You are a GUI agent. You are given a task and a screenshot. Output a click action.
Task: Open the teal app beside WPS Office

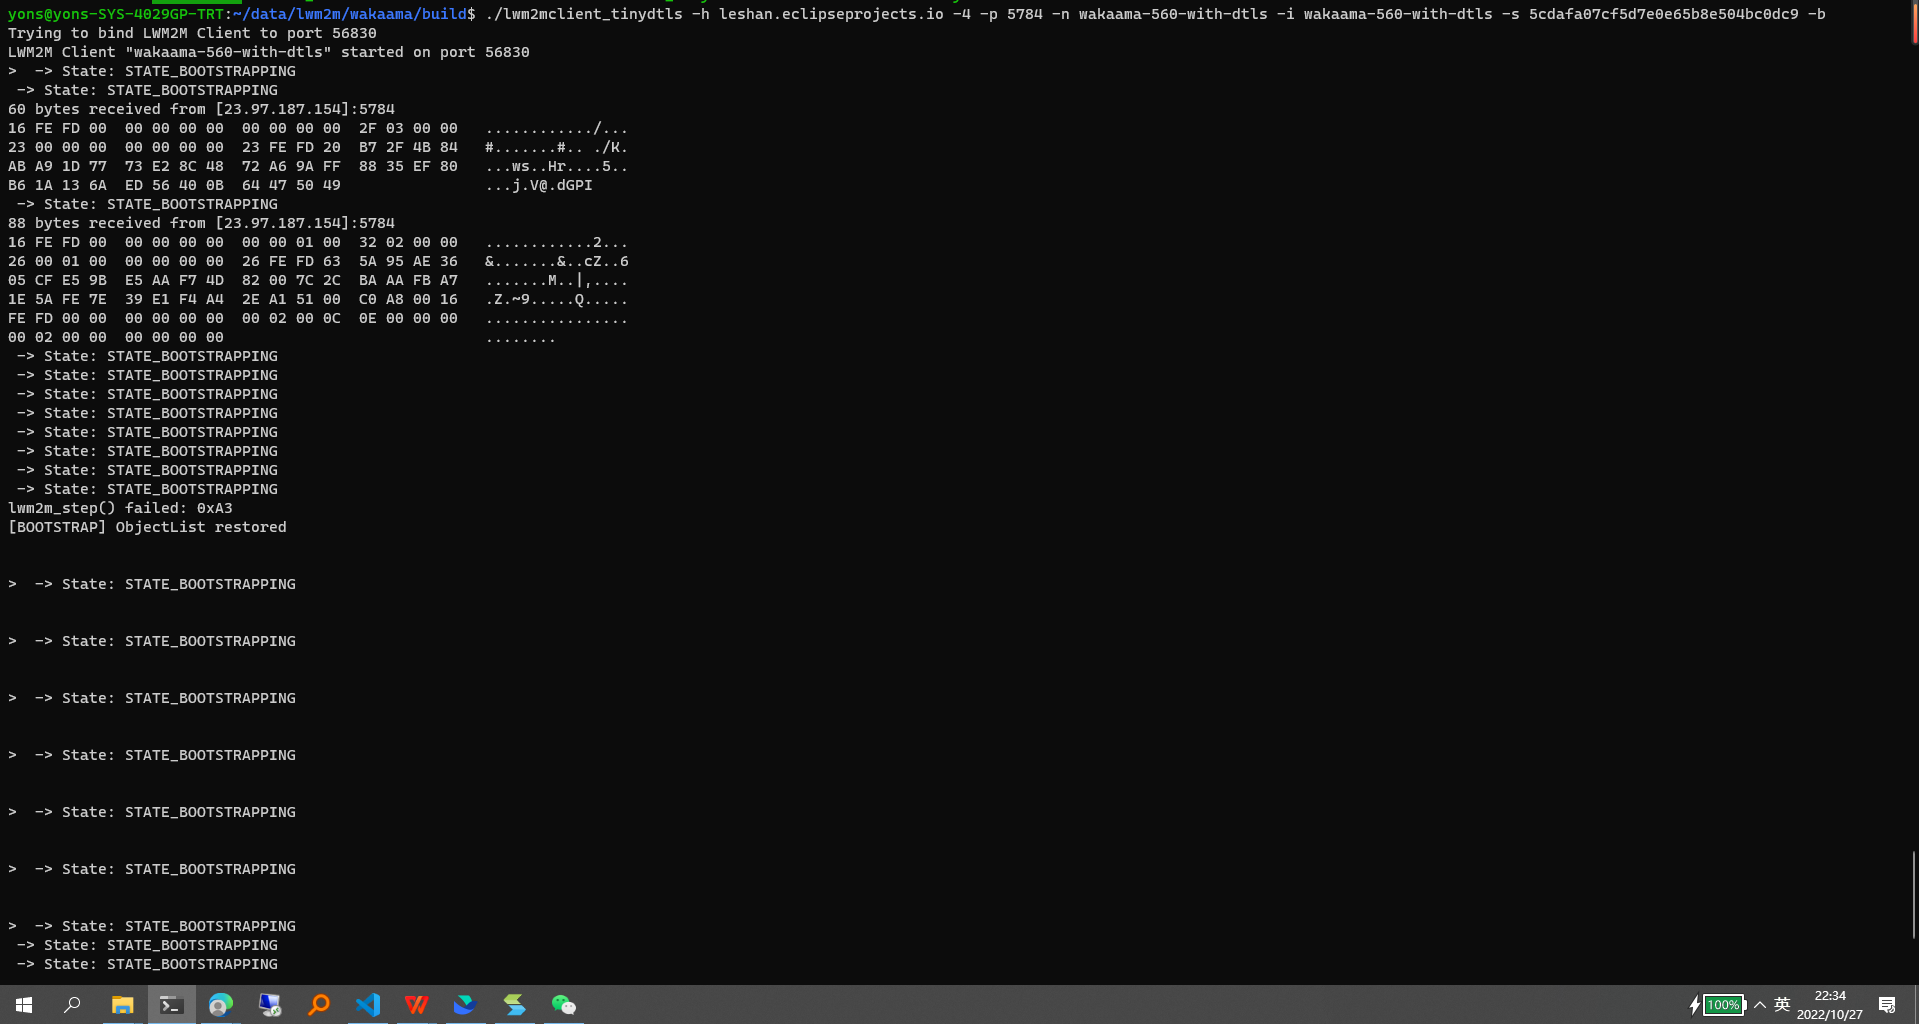click(x=465, y=1005)
